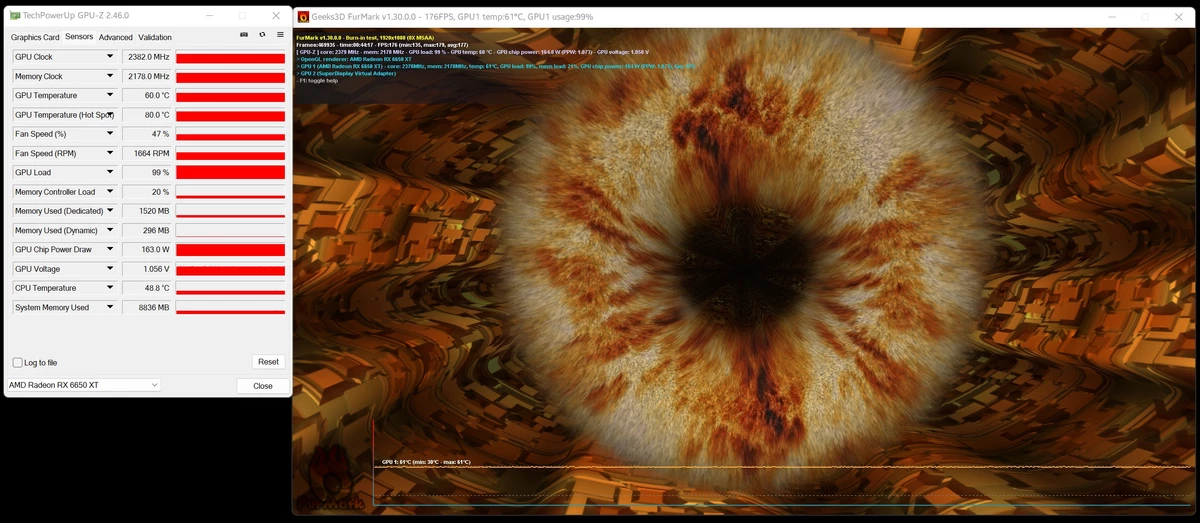Viewport: 1200px width, 523px height.
Task: Click the 20 % memory controller value
Action: (x=147, y=191)
